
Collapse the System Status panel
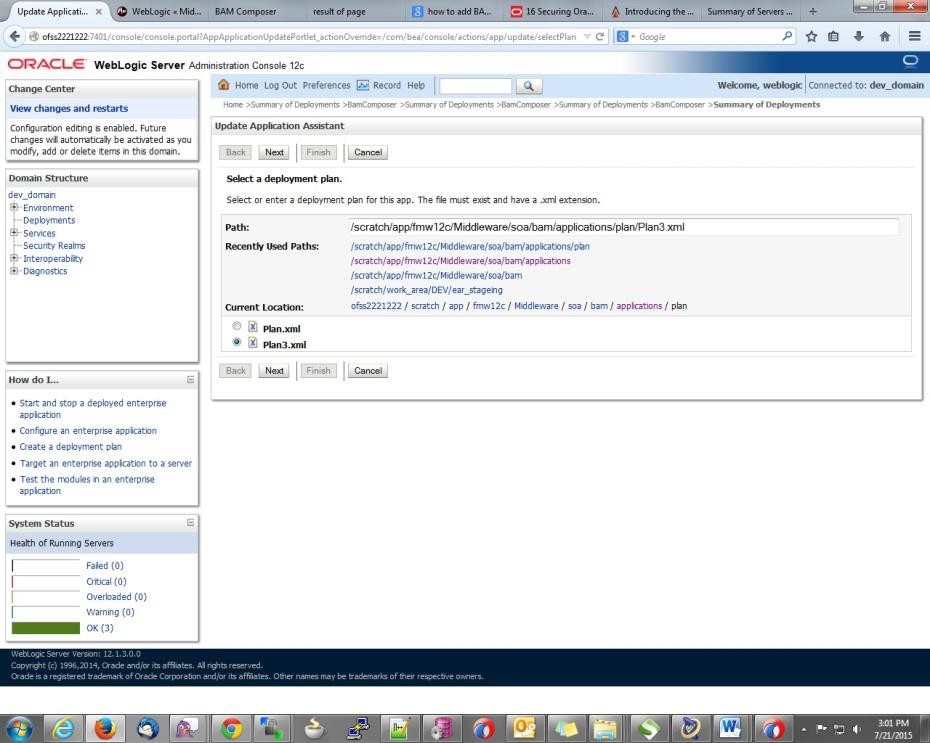[190, 522]
